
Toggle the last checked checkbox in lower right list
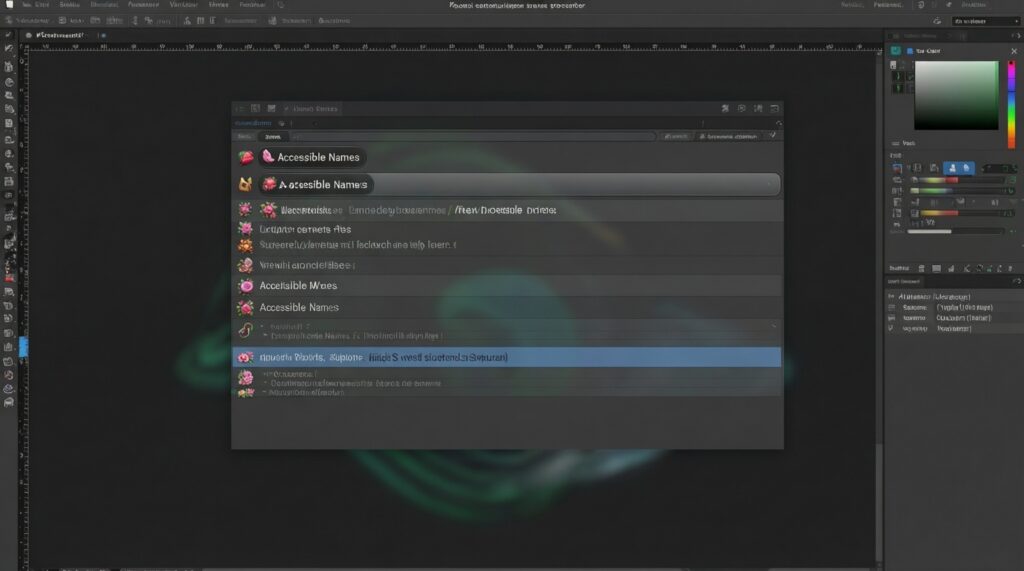point(891,328)
